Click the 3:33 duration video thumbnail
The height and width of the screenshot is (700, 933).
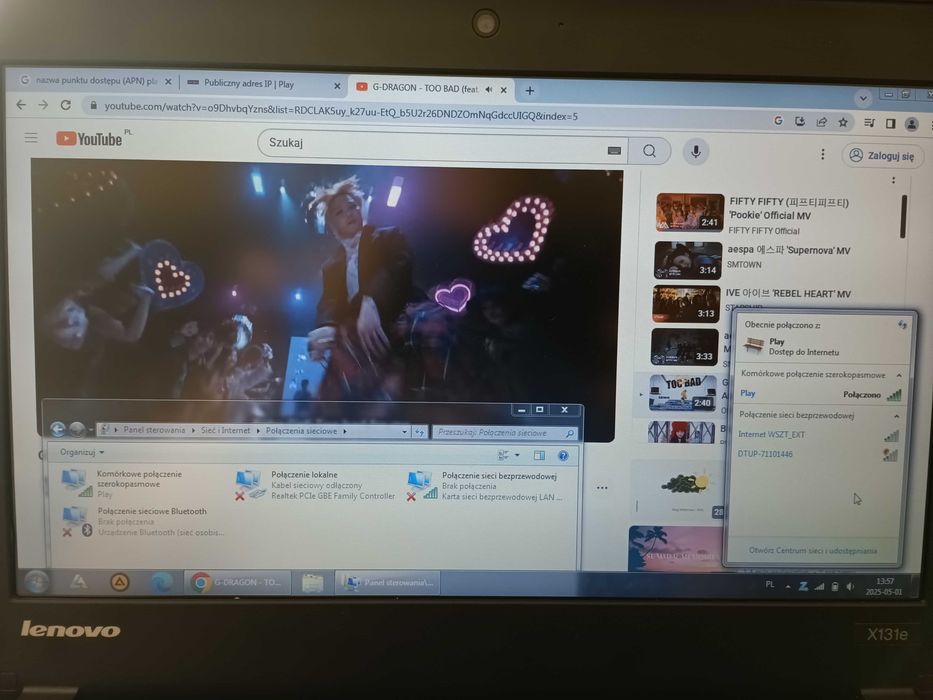pos(684,347)
